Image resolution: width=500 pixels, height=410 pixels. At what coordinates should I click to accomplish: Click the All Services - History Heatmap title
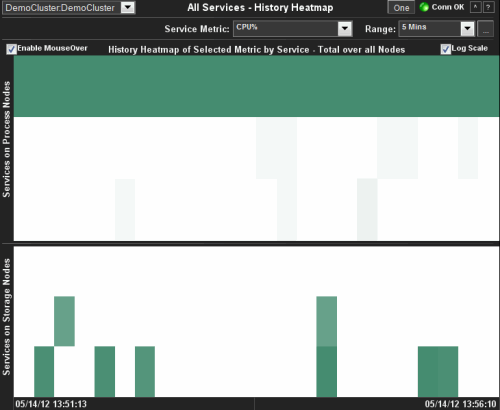260,7
